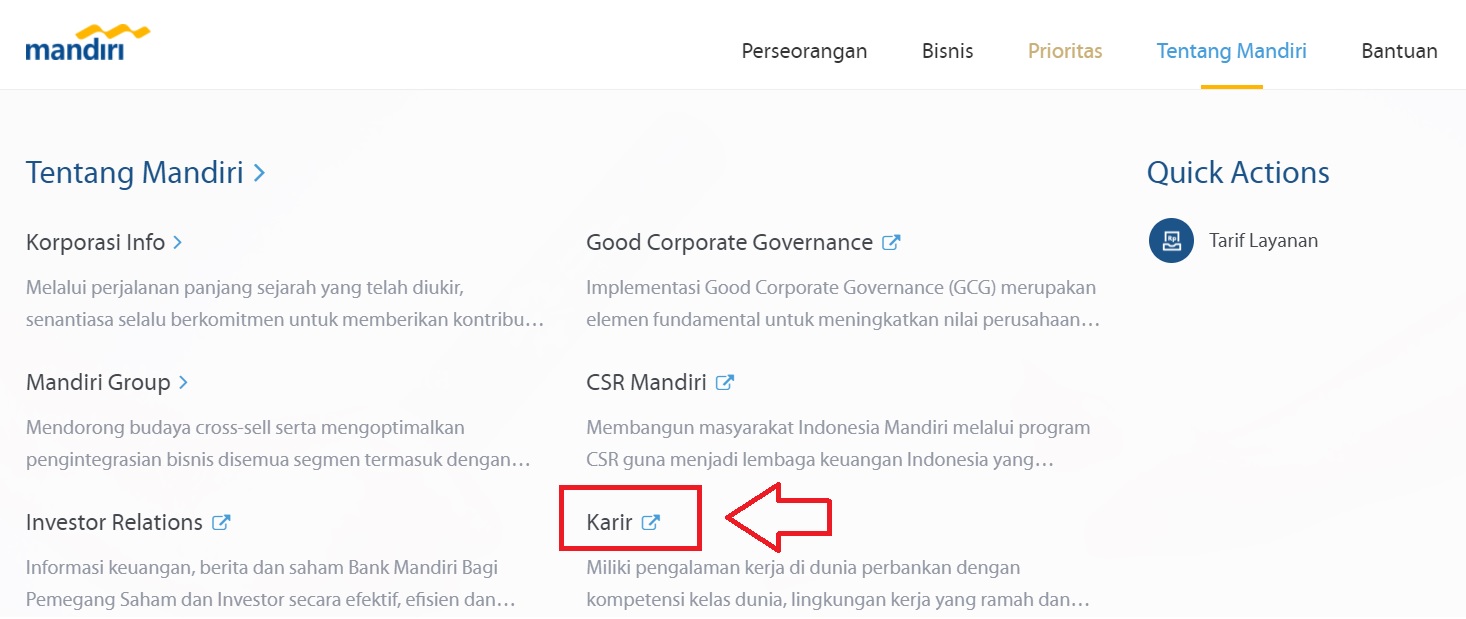Click chevron arrow next to Tentang Mandiri heading

259,173
